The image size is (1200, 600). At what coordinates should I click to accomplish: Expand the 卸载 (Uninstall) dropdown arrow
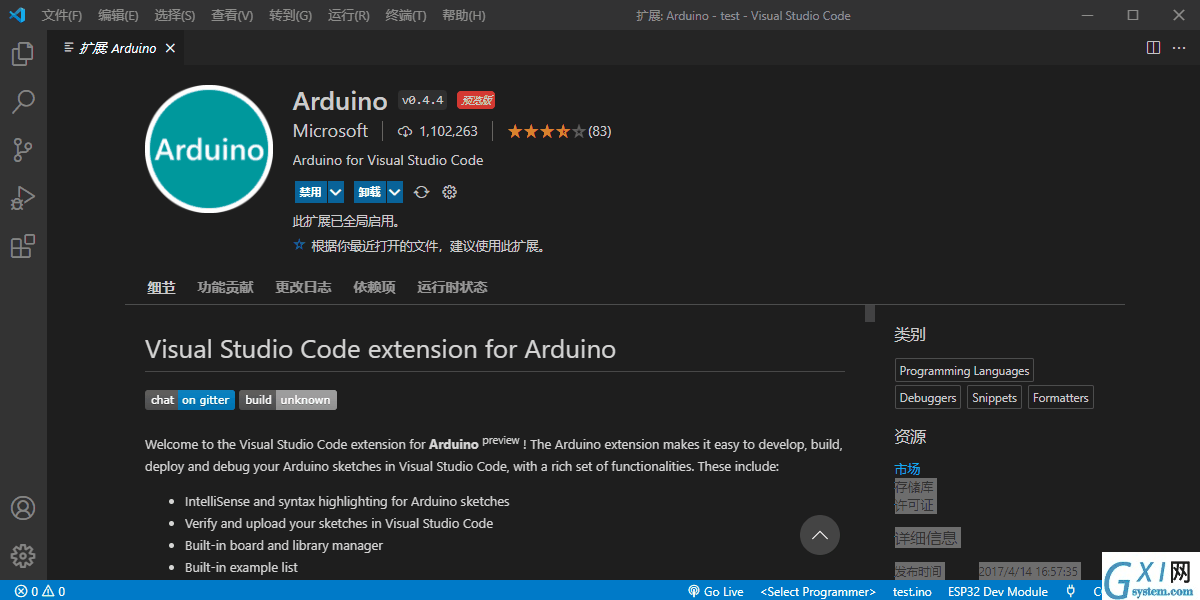pyautogui.click(x=395, y=192)
